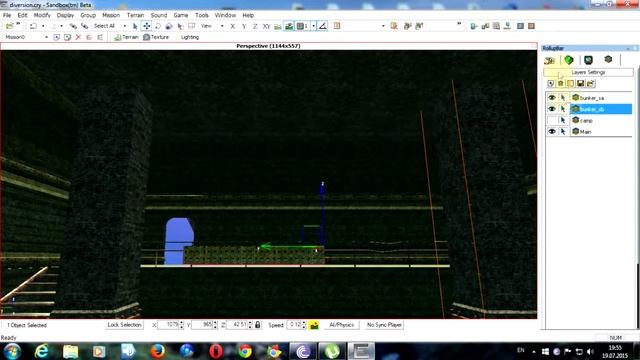
Task: Show the hidden camp layer
Action: [x=552, y=120]
